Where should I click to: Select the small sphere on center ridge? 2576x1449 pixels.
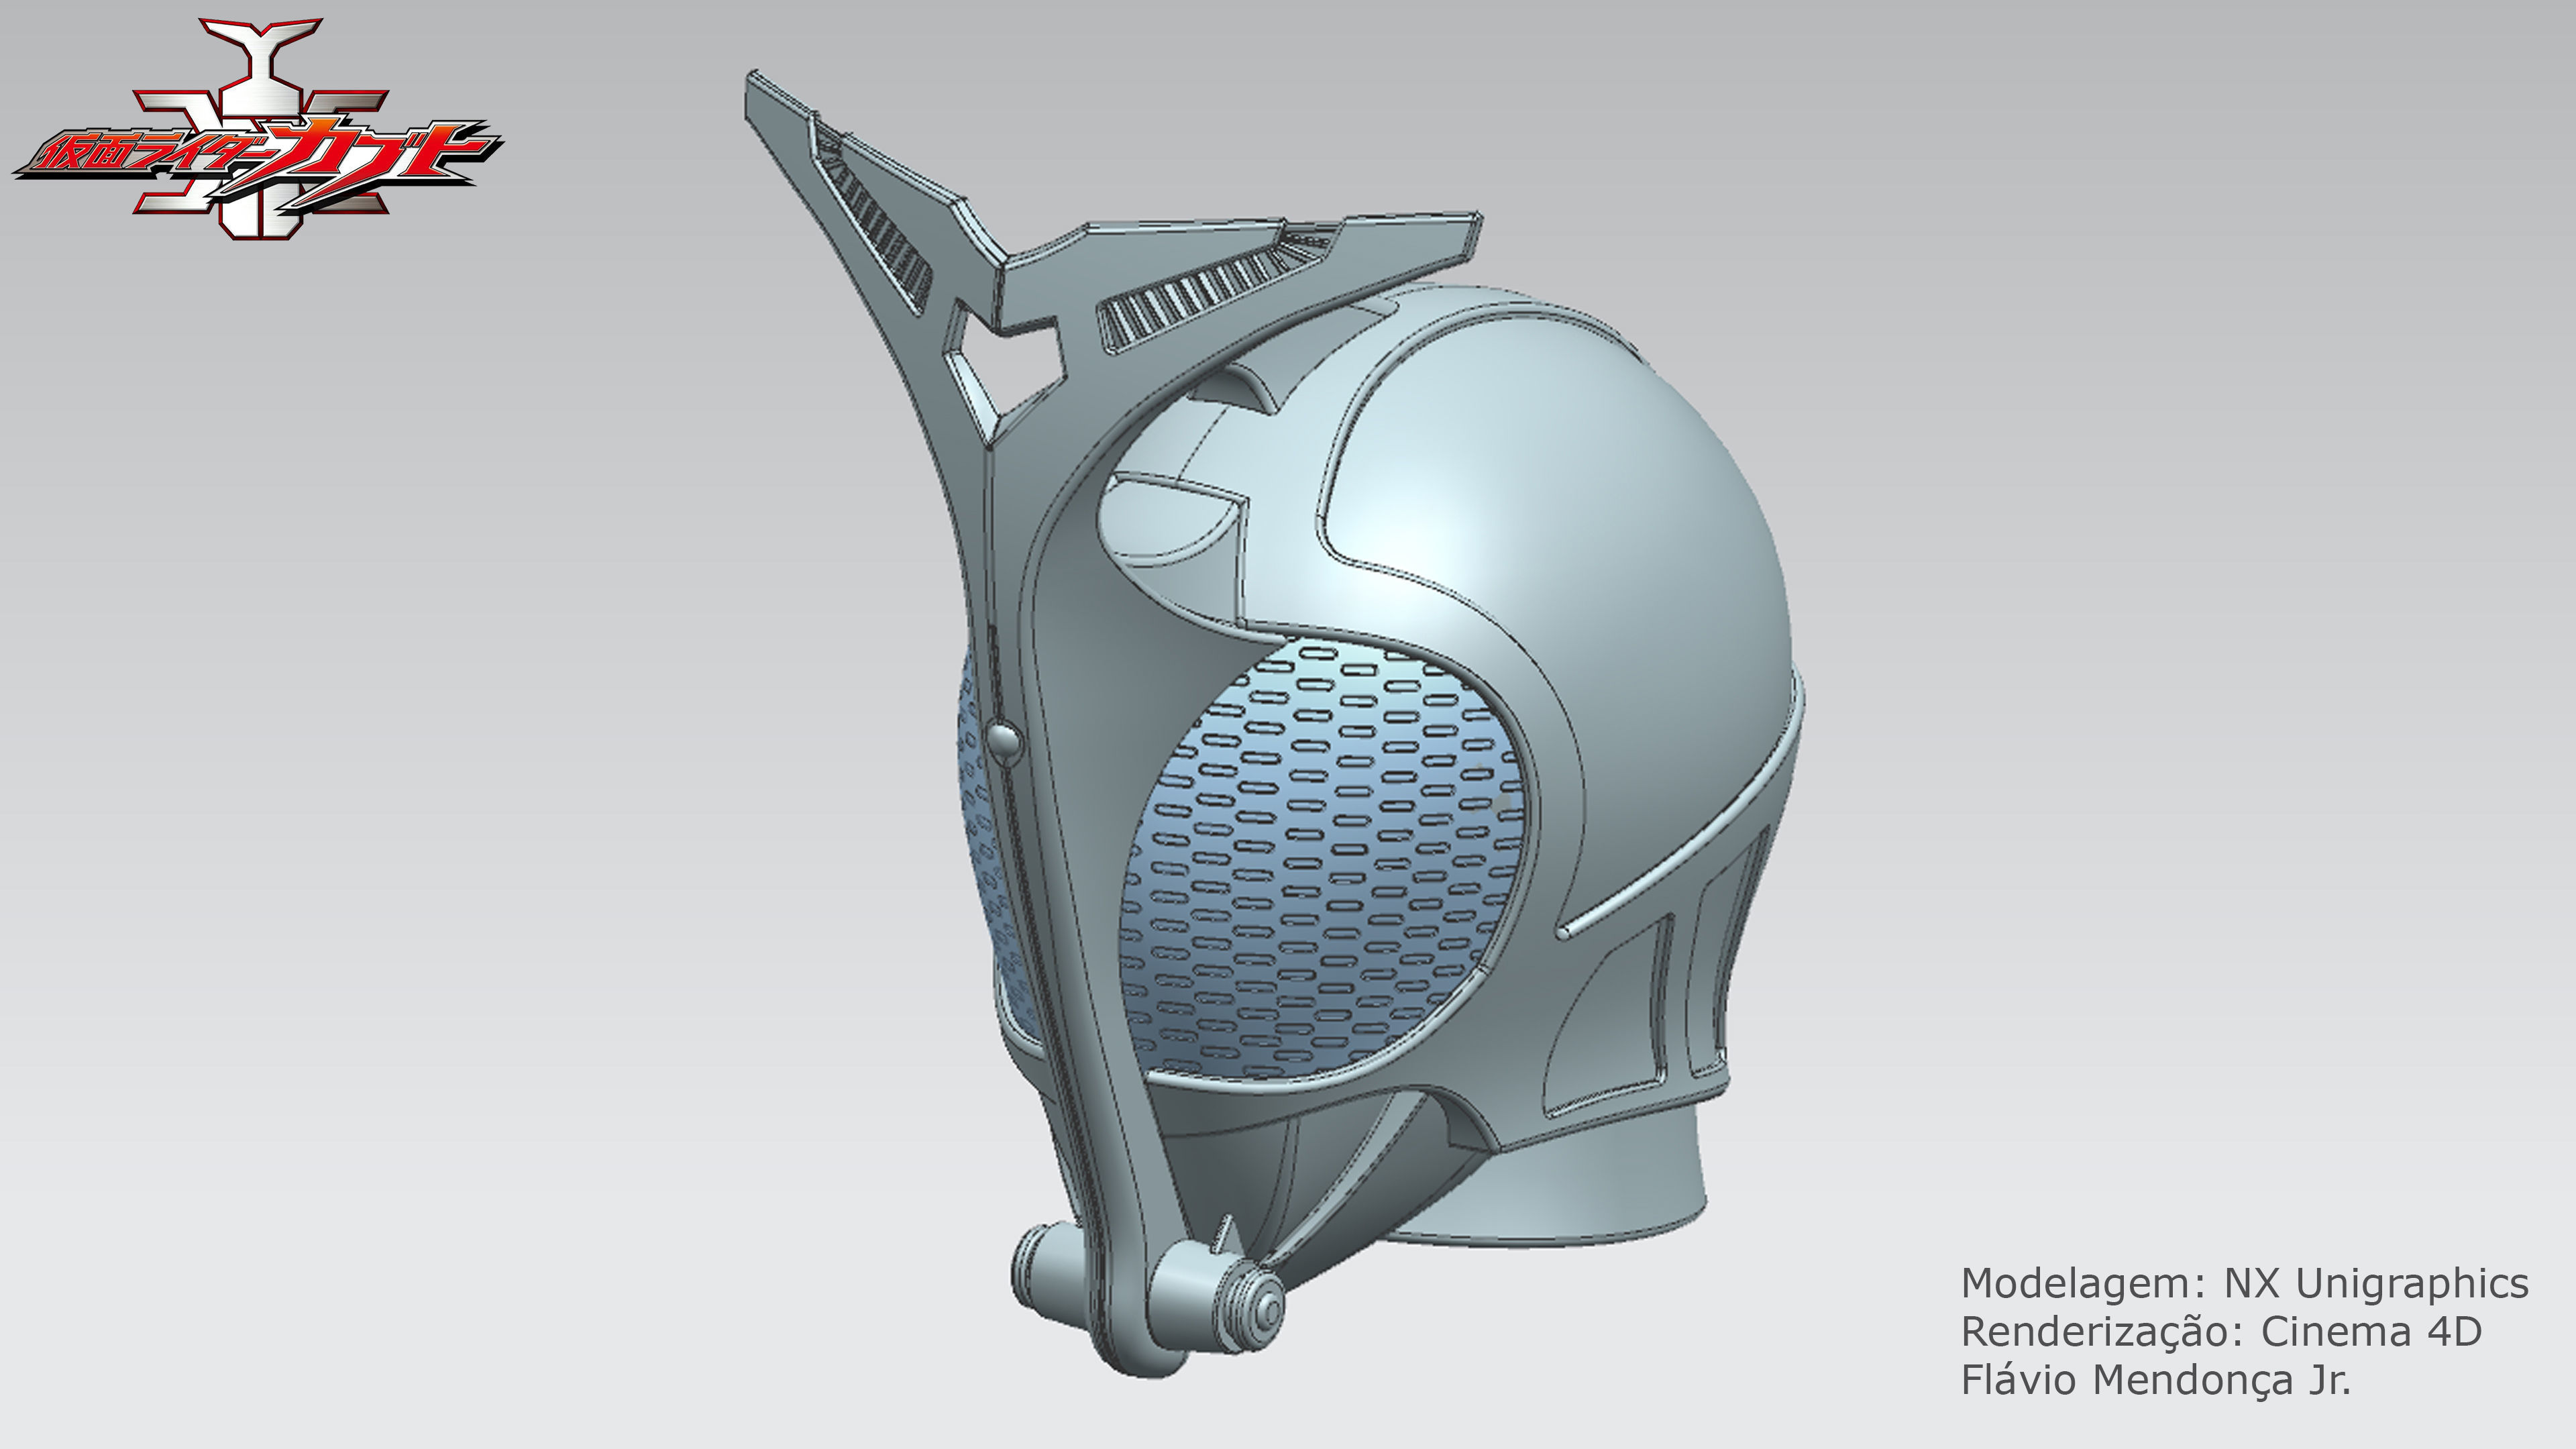point(1003,741)
